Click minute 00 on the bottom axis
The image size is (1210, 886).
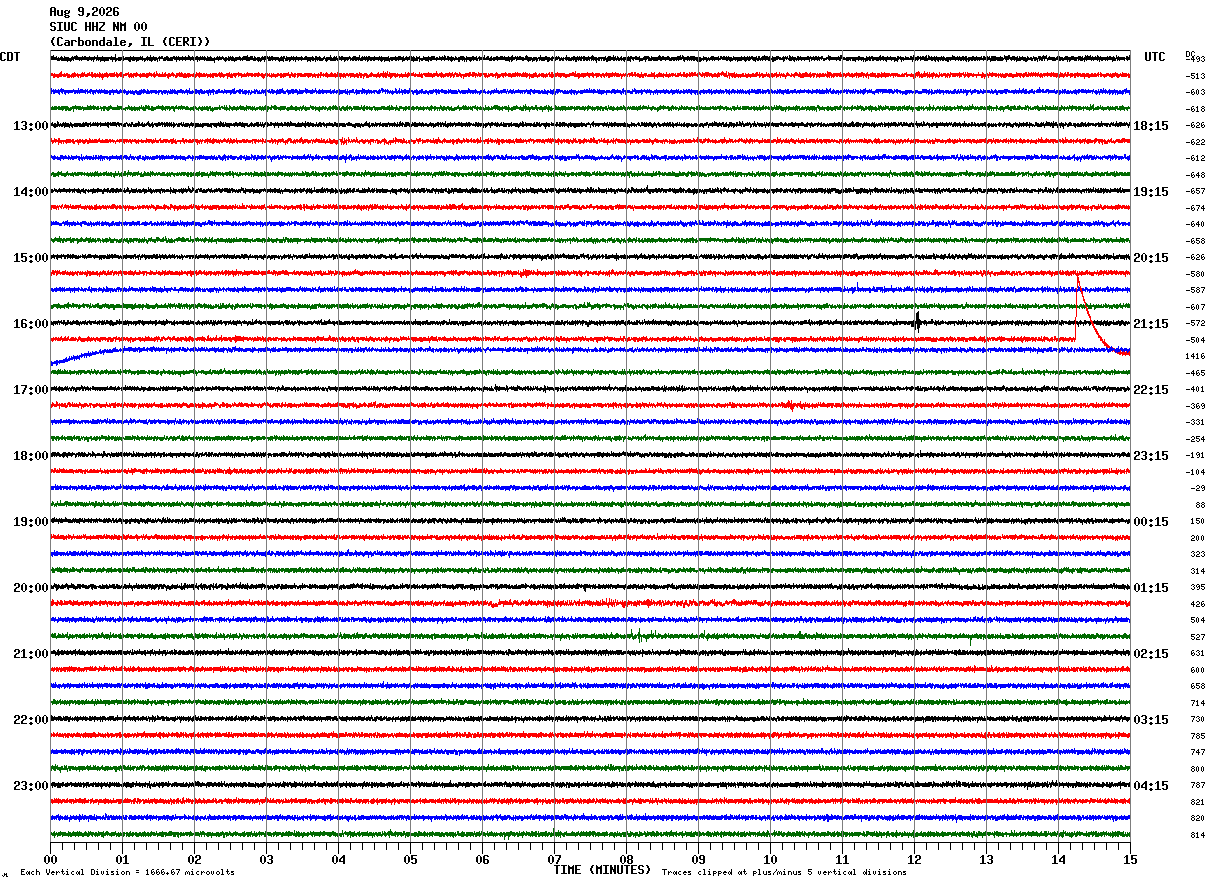pos(51,859)
